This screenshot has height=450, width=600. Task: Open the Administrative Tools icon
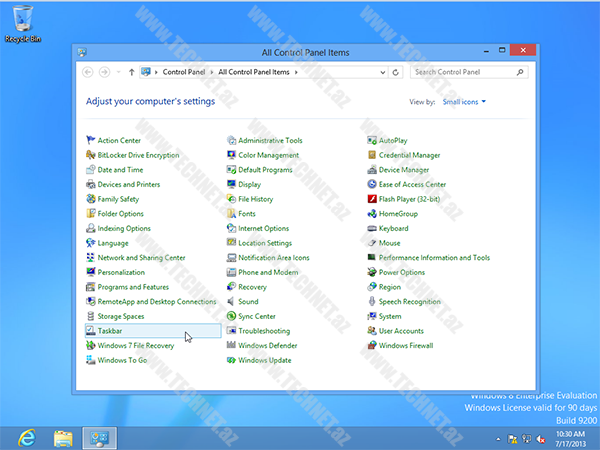click(232, 140)
